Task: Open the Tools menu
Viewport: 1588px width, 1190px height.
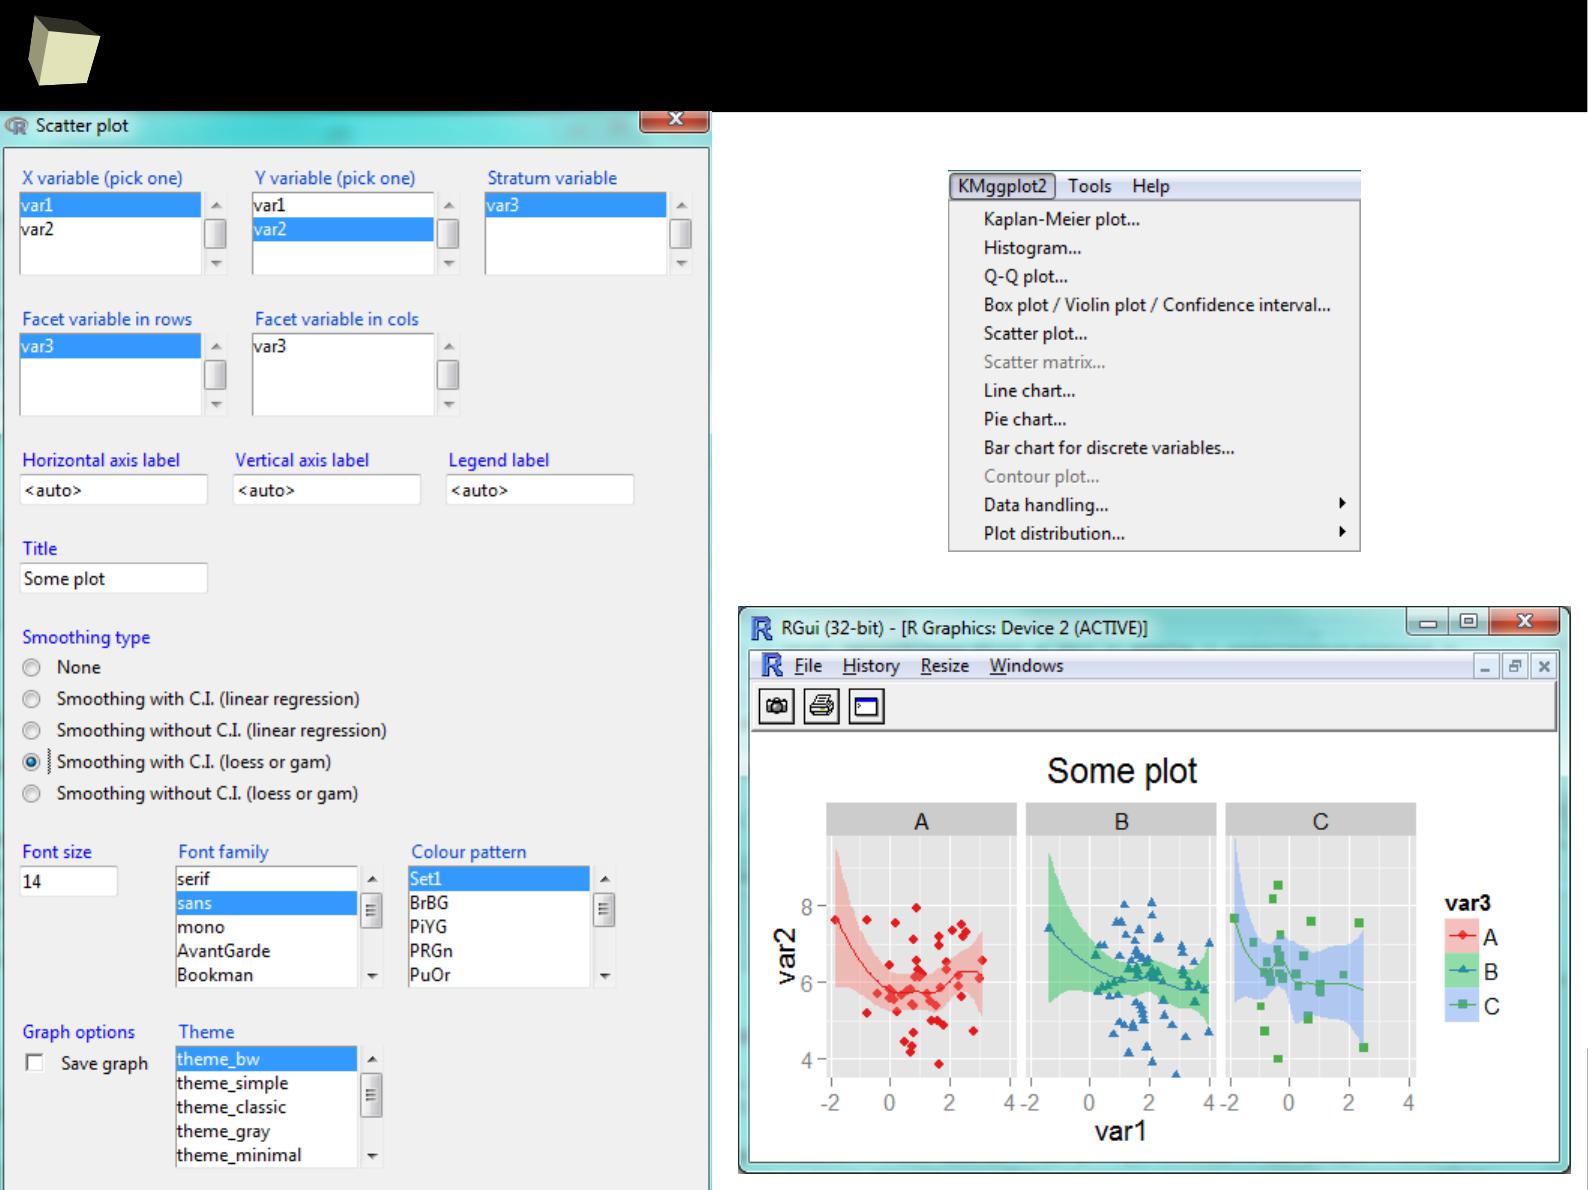Action: pos(1089,186)
